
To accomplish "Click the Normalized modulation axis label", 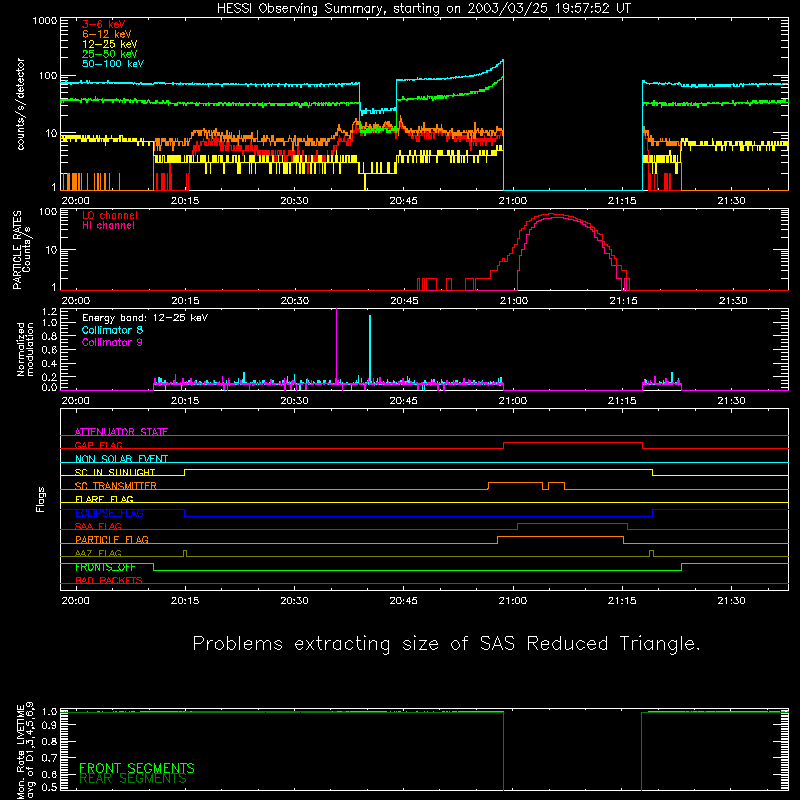I will point(25,349).
